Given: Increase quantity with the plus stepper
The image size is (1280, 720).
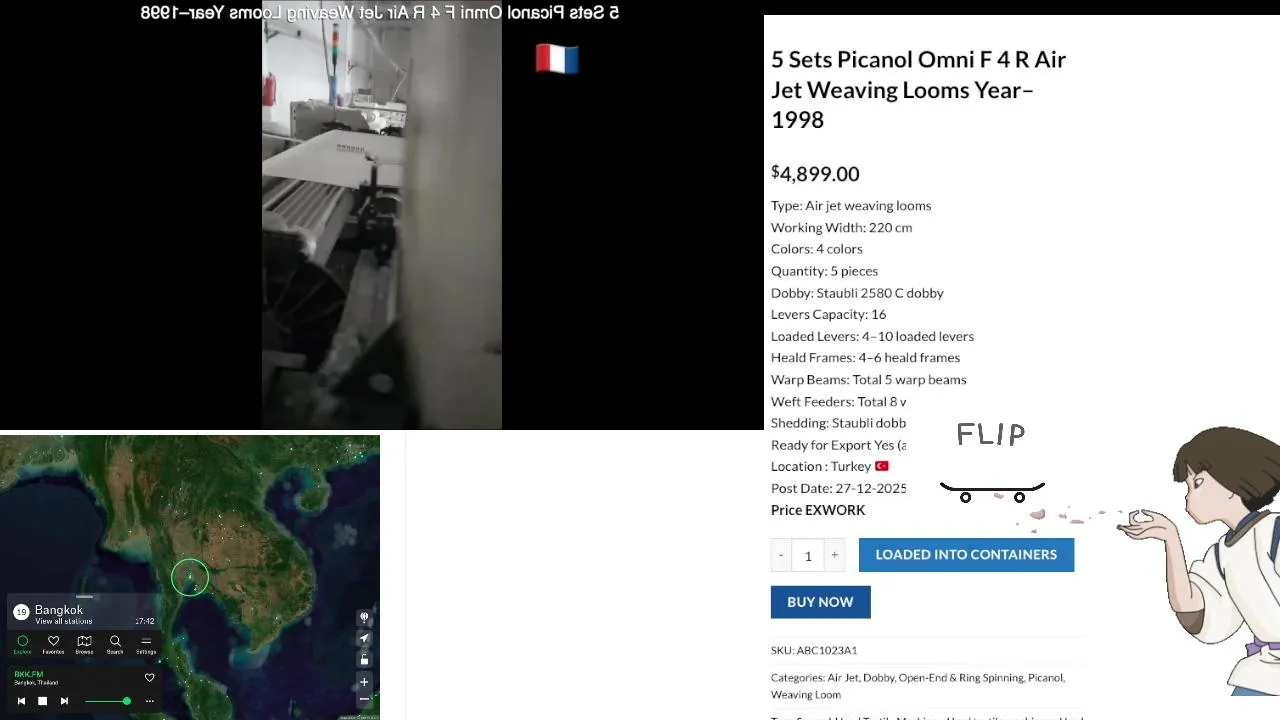Looking at the screenshot, I should click(x=834, y=555).
